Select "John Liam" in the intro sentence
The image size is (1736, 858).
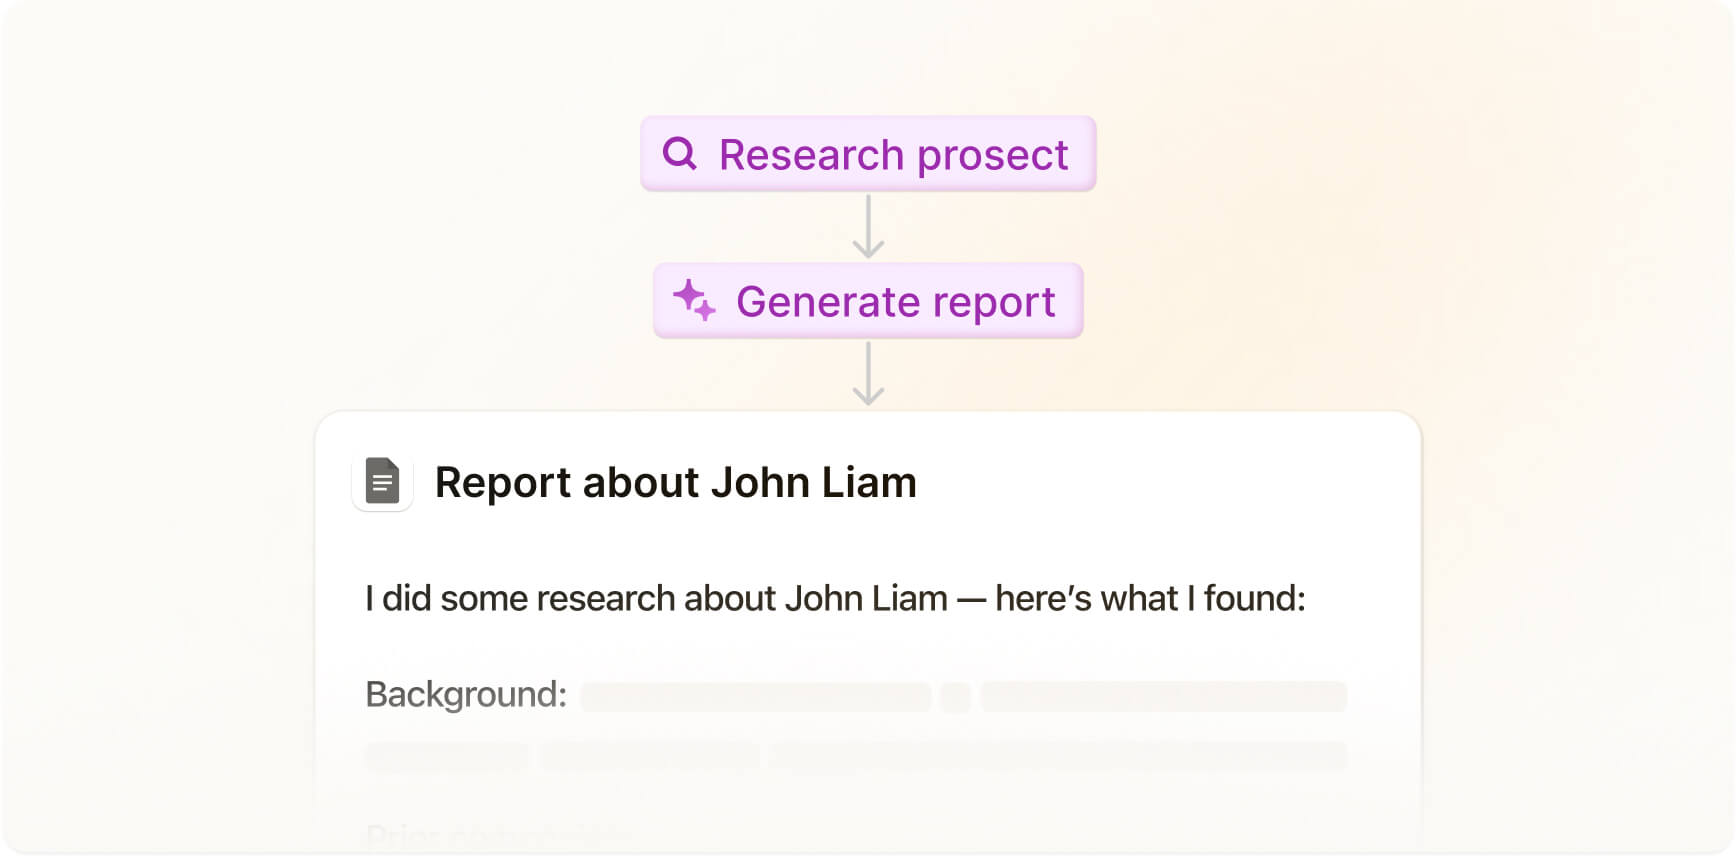tap(866, 599)
